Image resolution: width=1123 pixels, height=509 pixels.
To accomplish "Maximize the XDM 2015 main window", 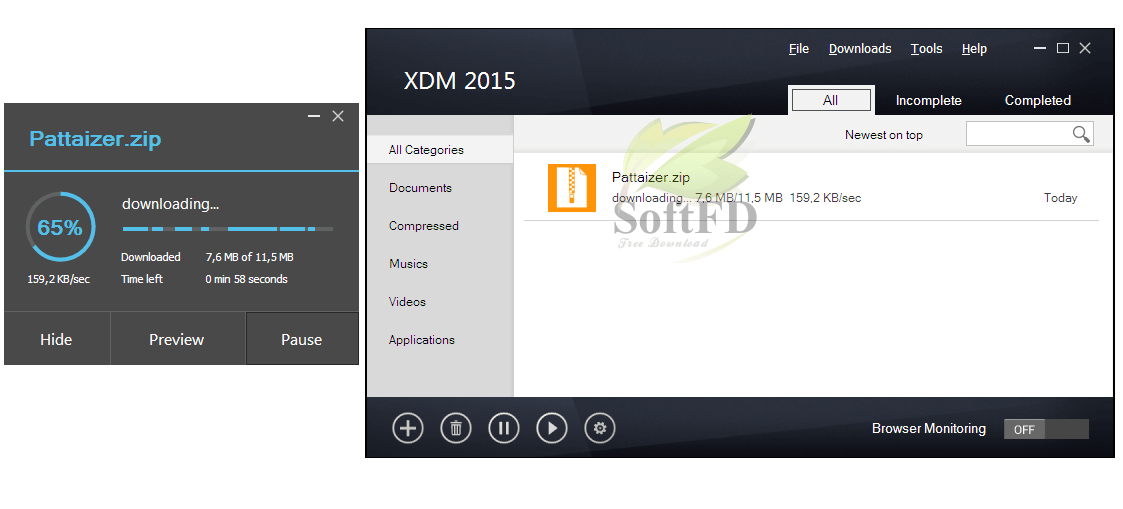I will 1063,48.
